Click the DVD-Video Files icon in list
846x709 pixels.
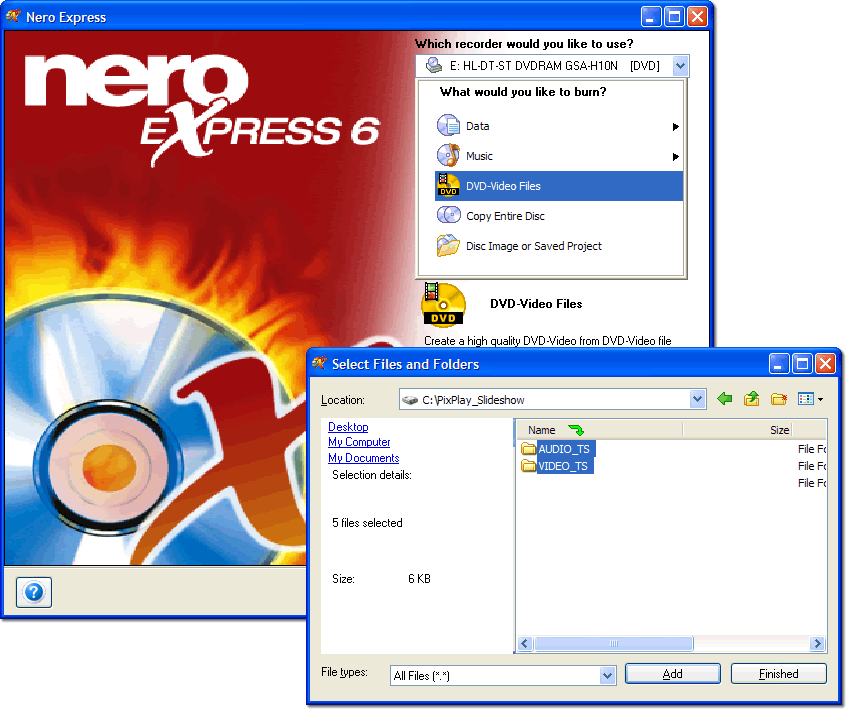(448, 185)
